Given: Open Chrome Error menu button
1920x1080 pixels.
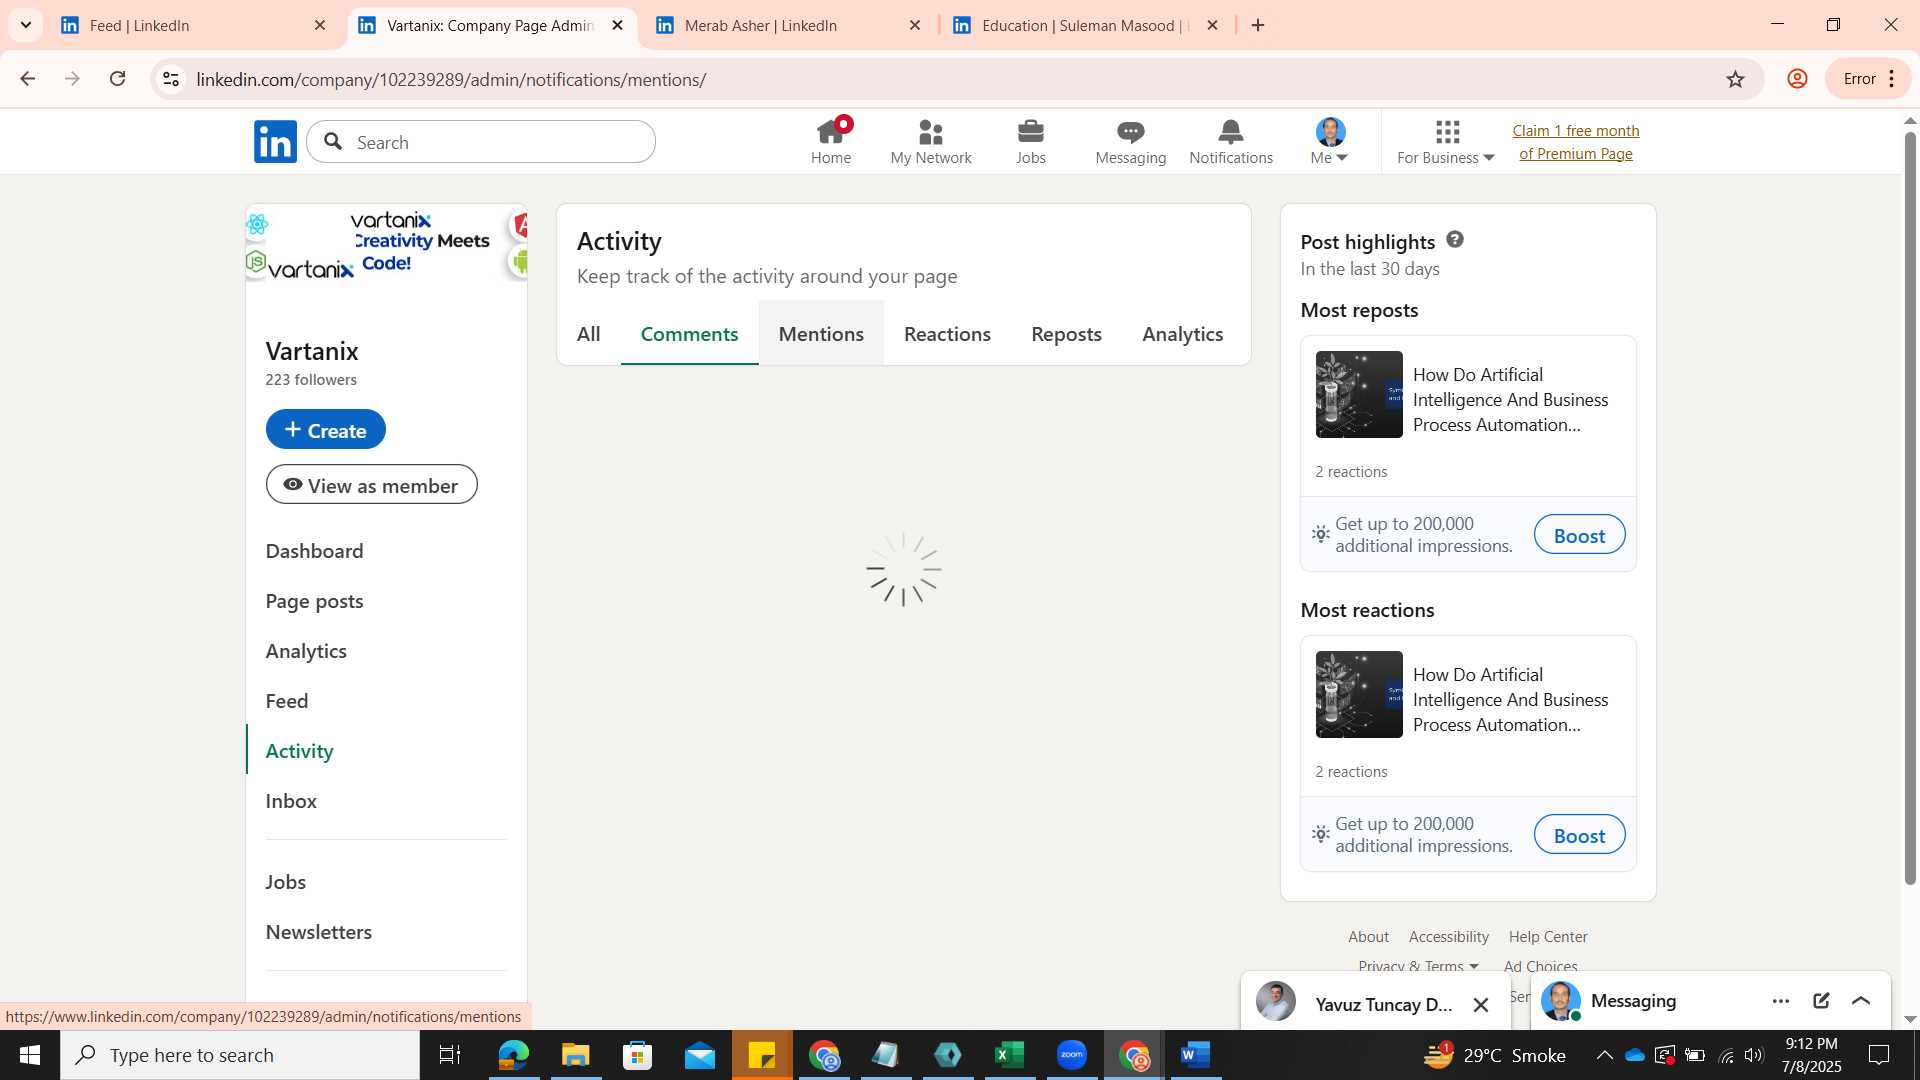Looking at the screenshot, I should click(1868, 79).
